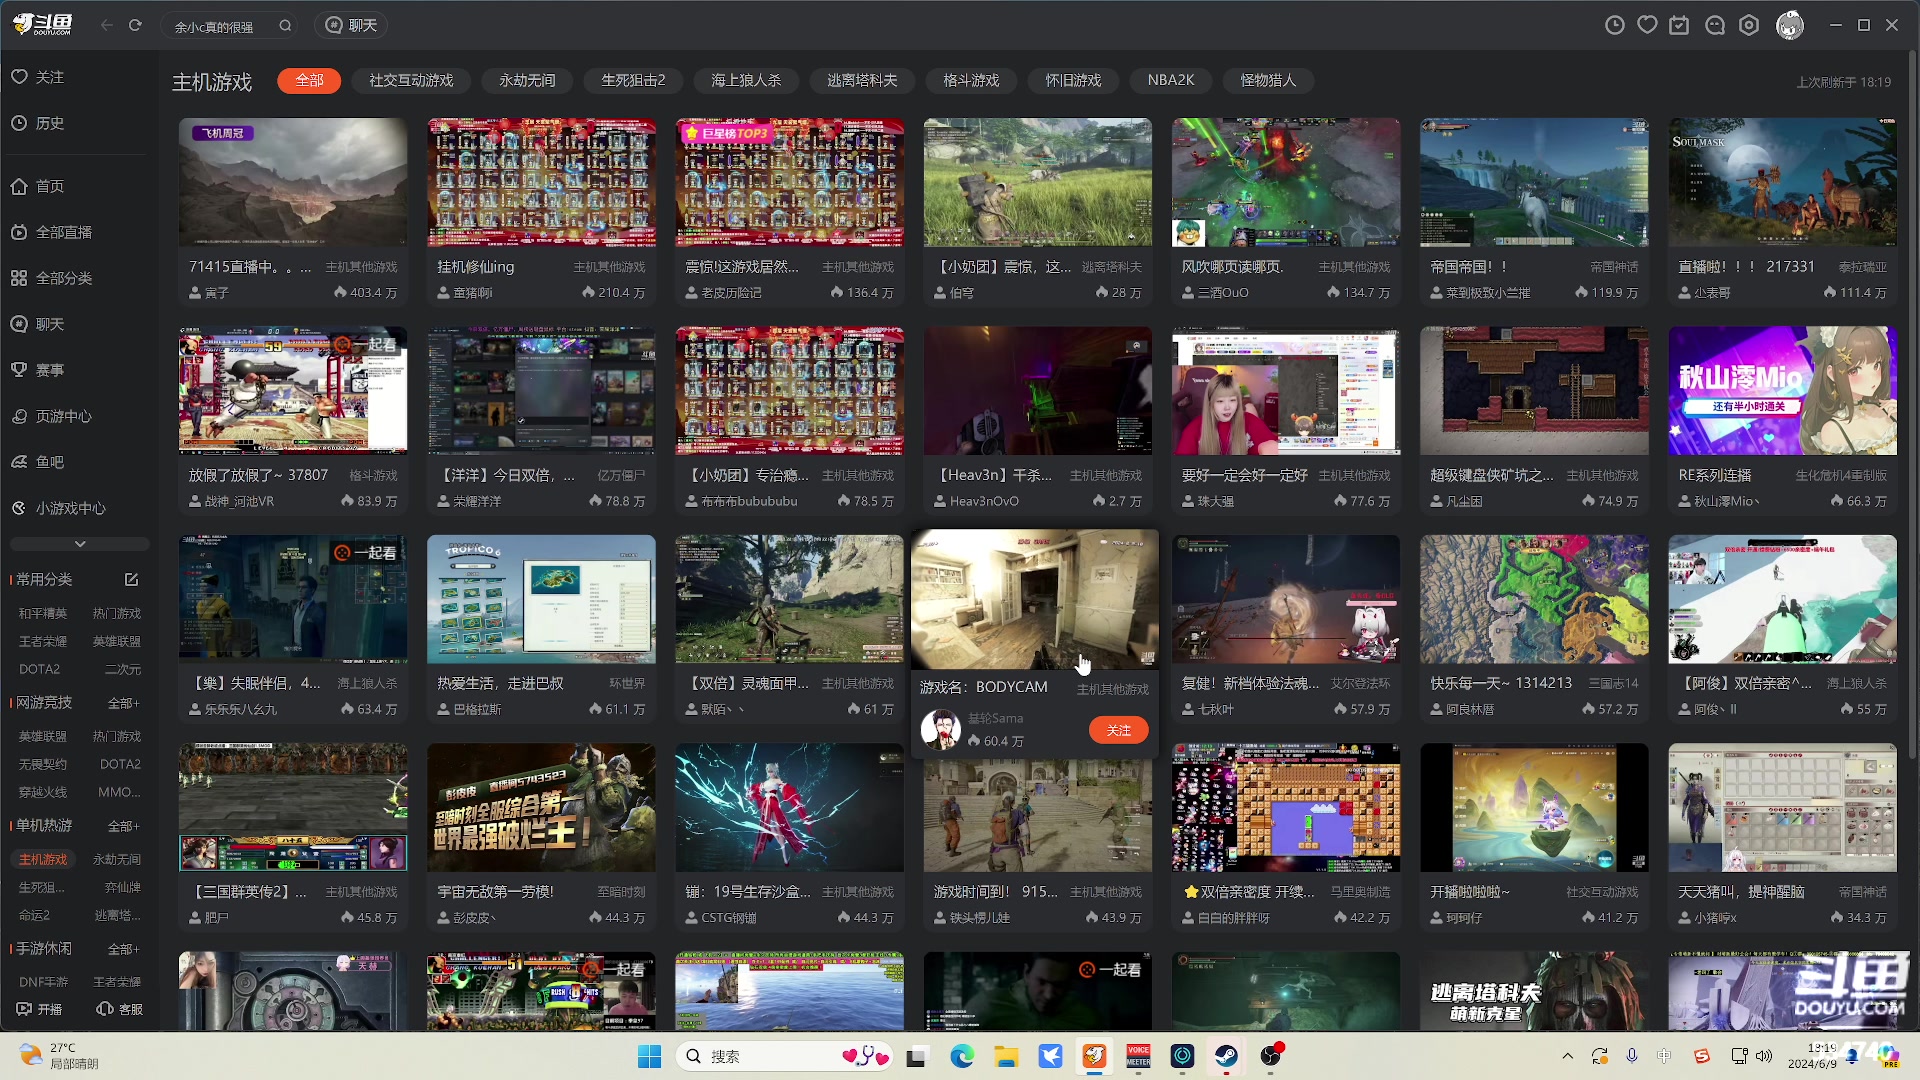Expand the sidebar navigation chevron
Screen dimensions: 1920x1080
[x=80, y=544]
